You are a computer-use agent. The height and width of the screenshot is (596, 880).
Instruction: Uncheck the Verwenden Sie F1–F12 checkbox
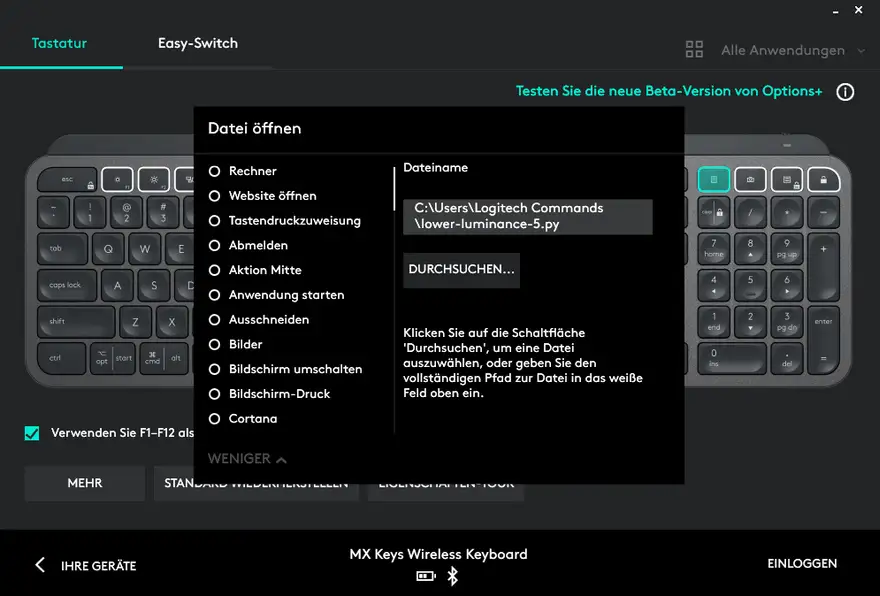32,433
